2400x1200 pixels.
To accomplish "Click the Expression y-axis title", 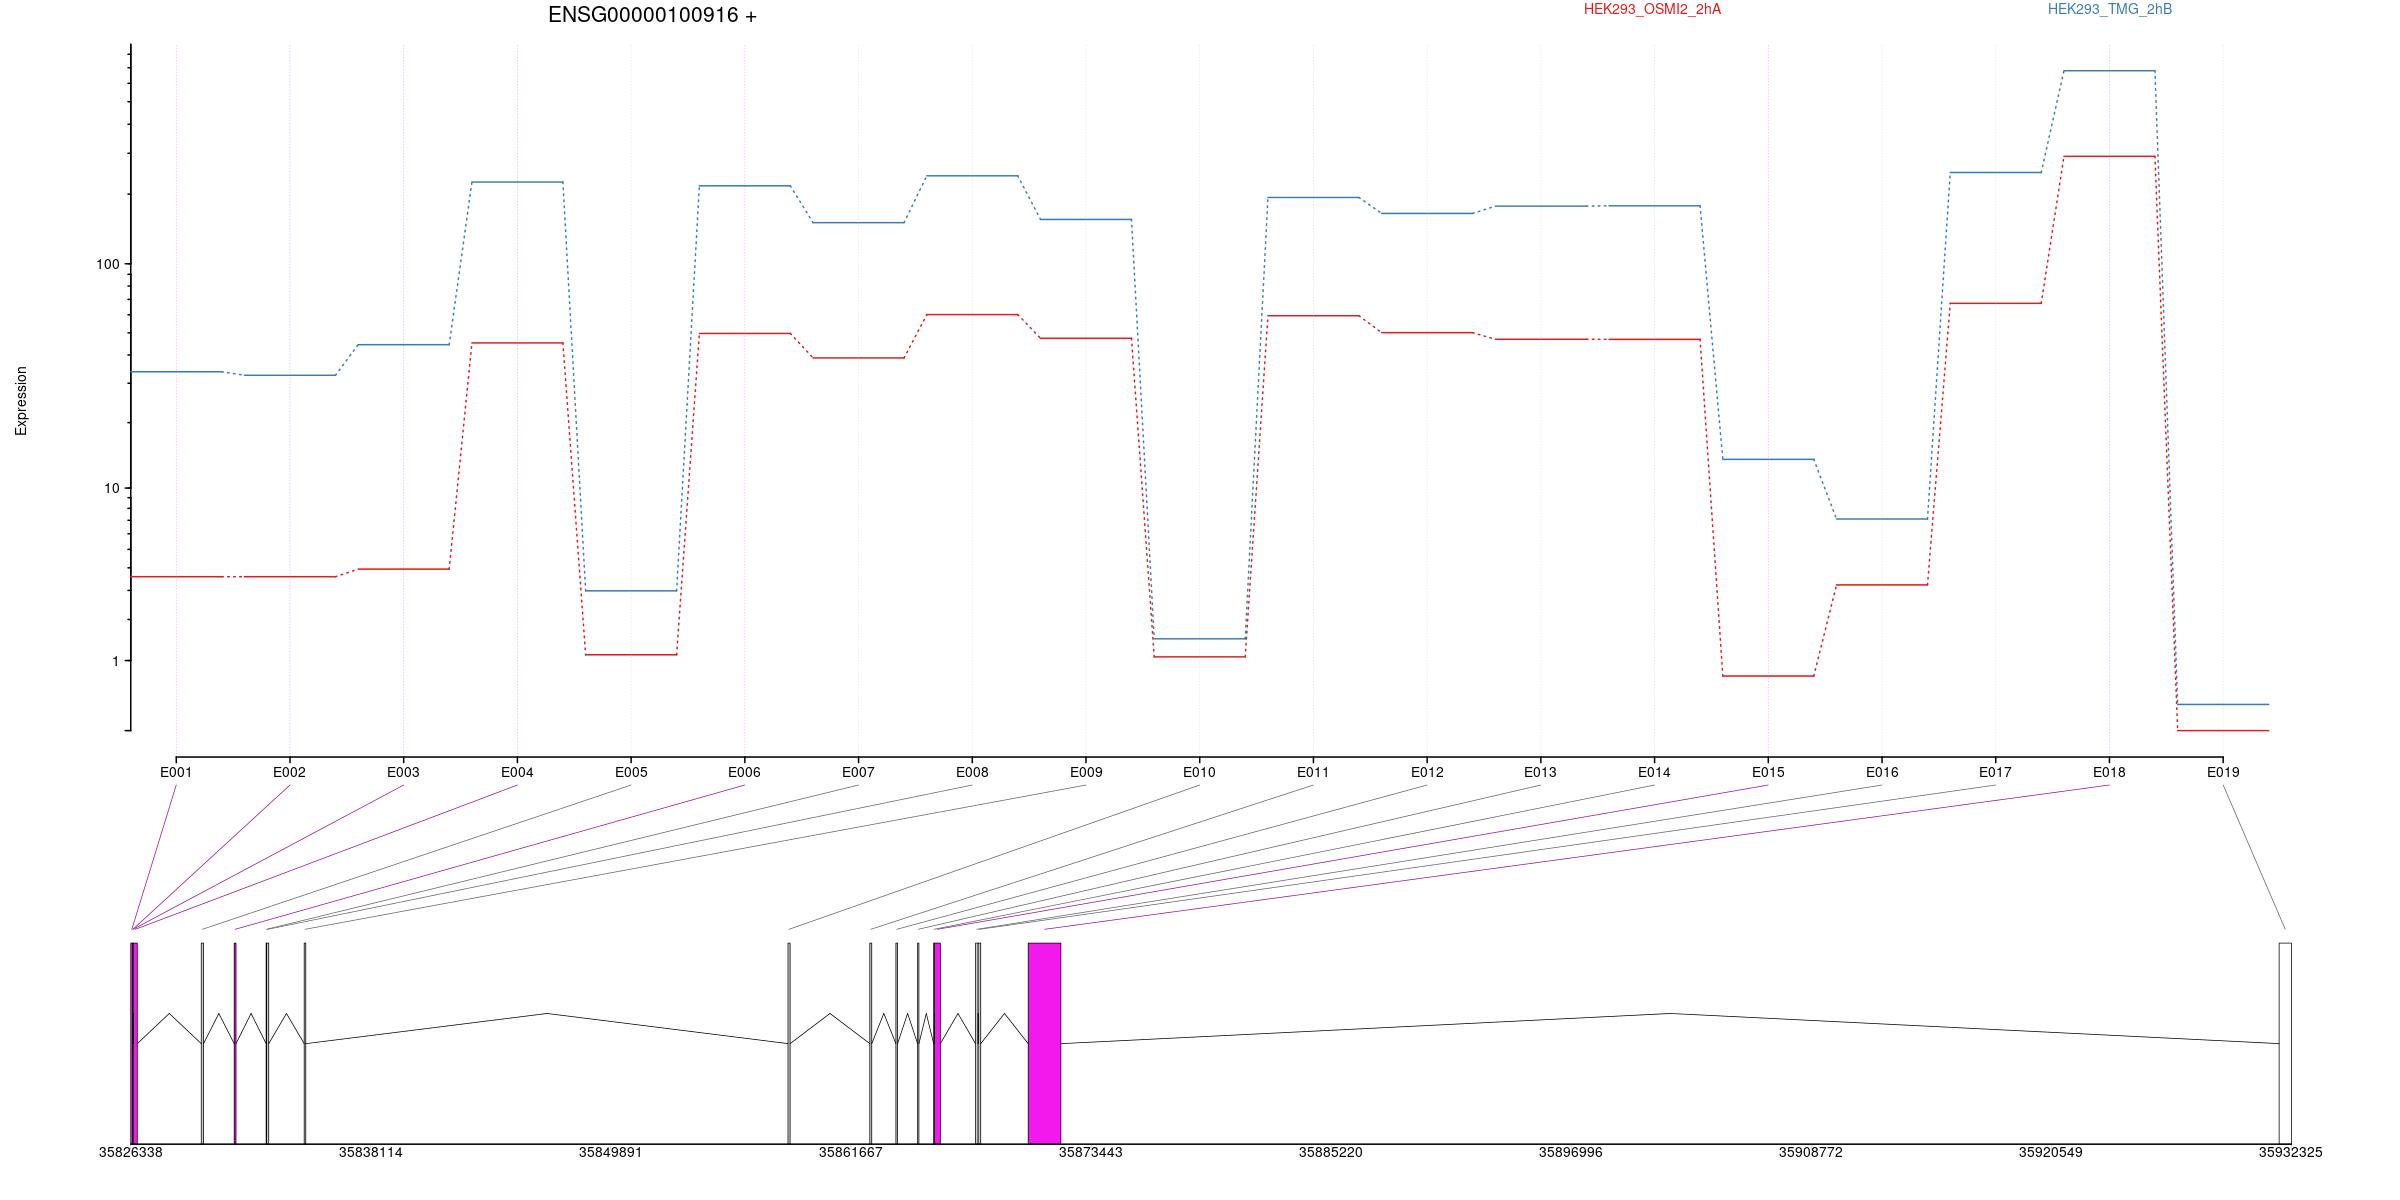I will click(21, 401).
